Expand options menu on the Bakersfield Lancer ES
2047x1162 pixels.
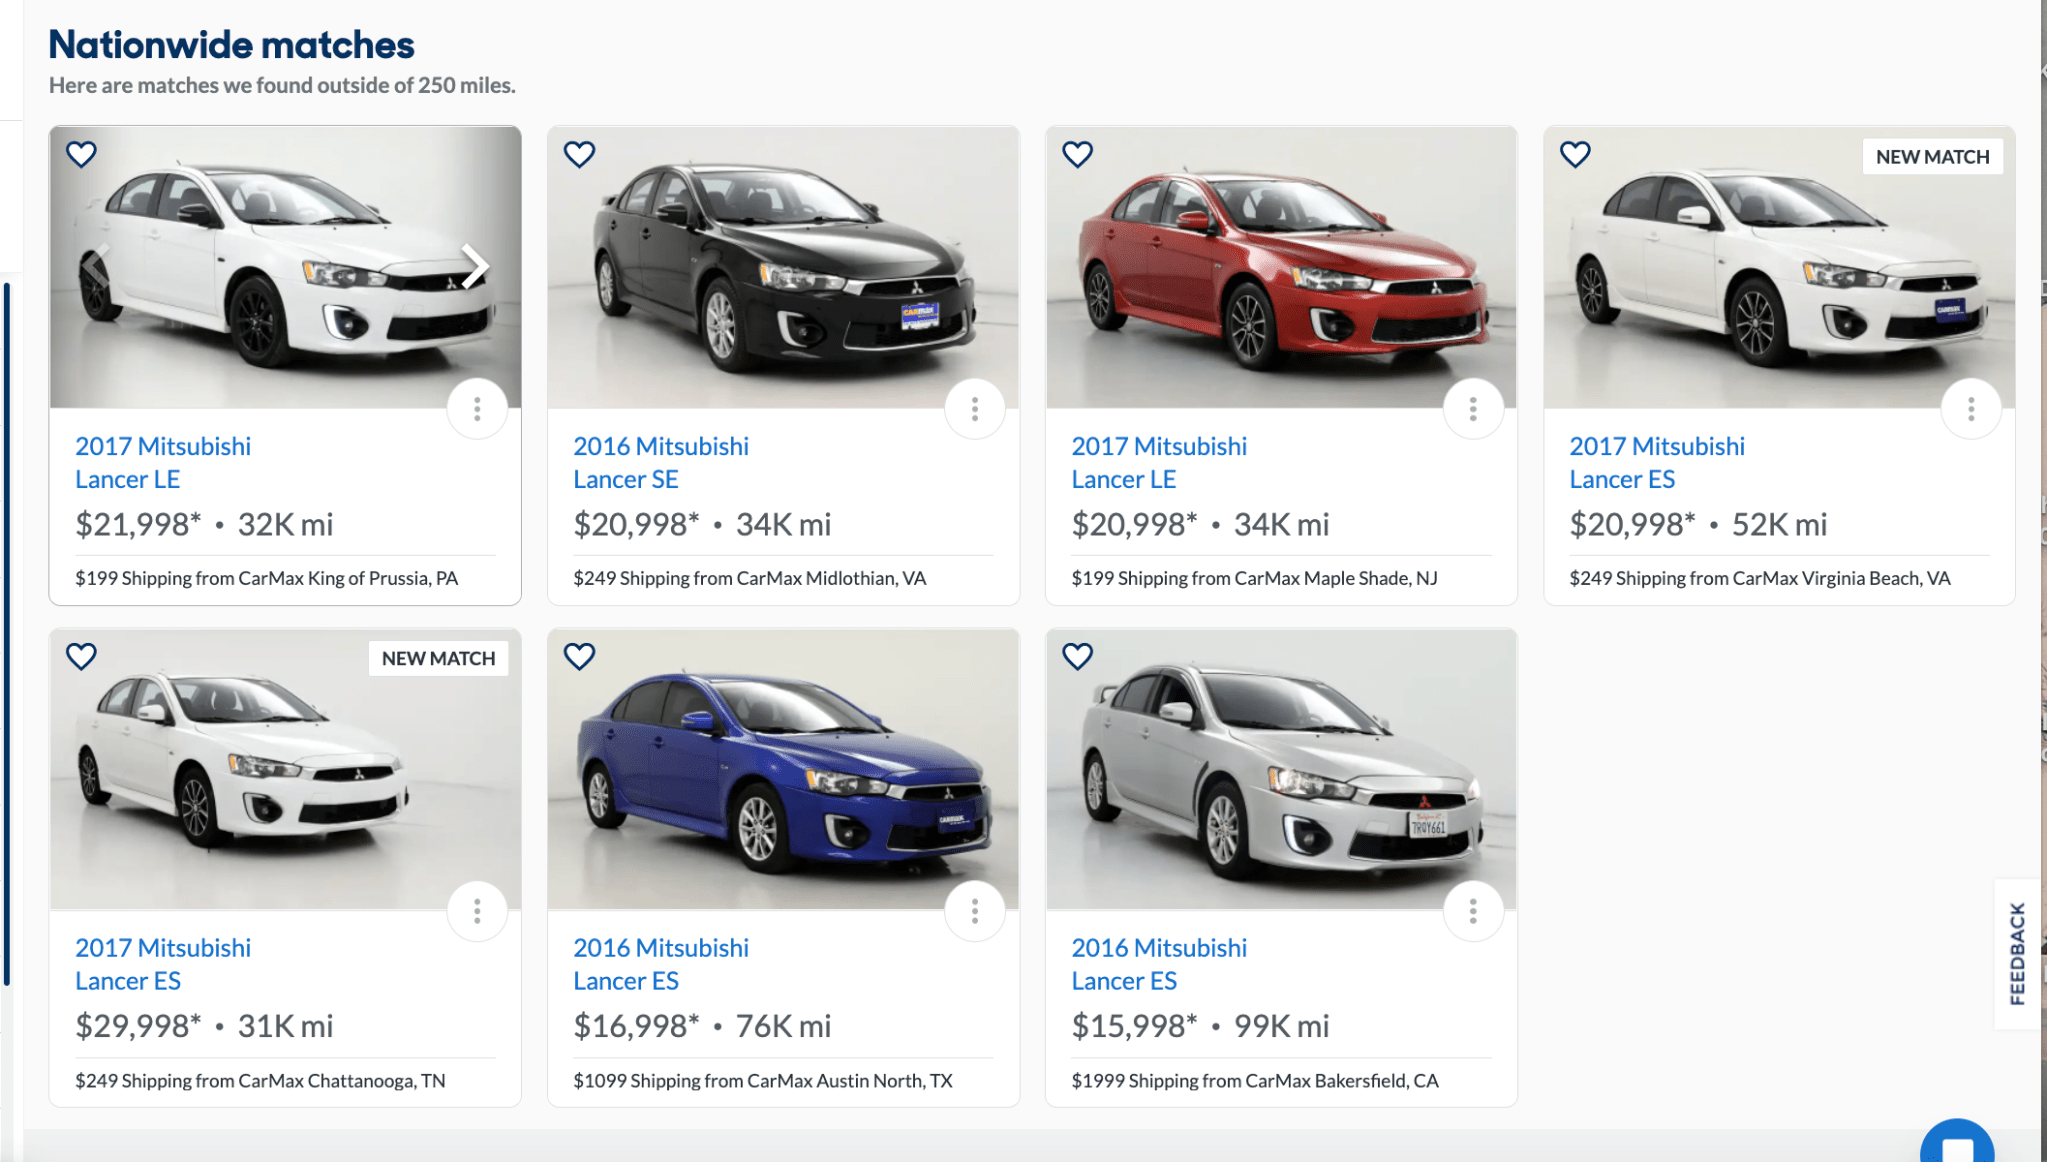pyautogui.click(x=1472, y=910)
